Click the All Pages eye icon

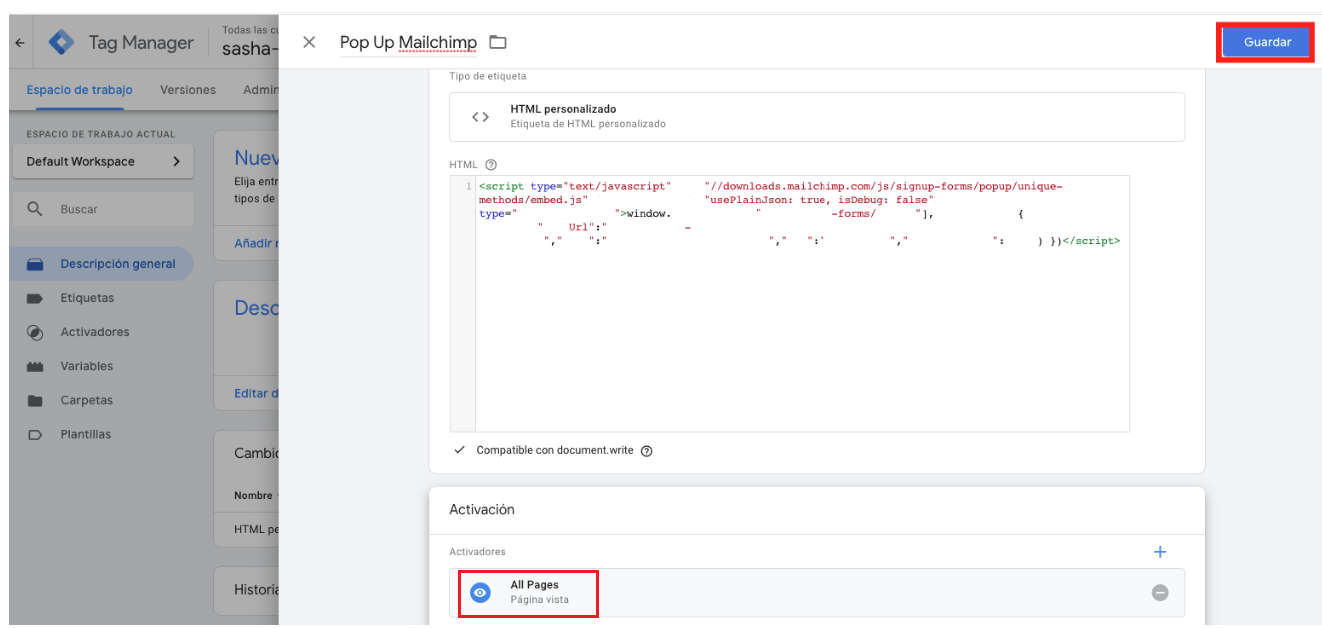tap(481, 593)
